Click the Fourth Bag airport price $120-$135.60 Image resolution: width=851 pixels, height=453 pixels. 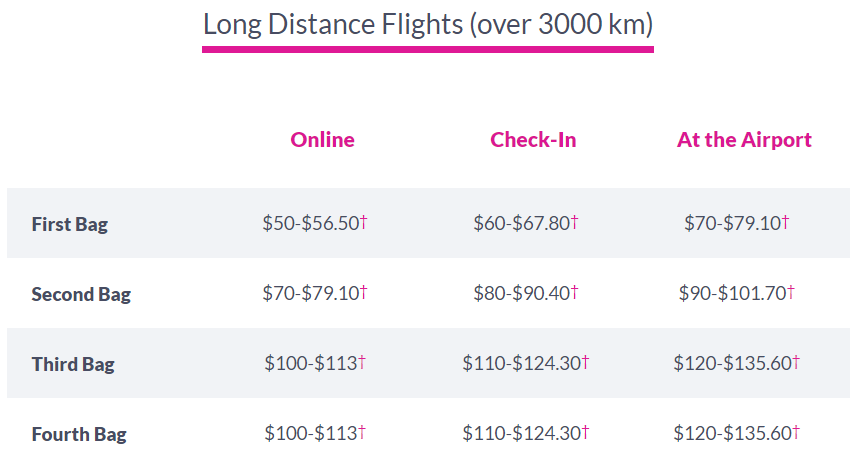(732, 433)
